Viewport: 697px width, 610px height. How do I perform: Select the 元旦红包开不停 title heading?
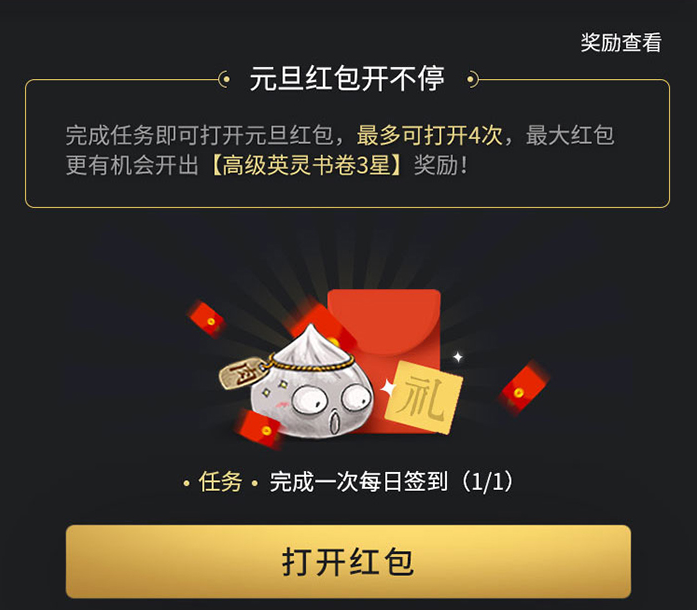(347, 79)
